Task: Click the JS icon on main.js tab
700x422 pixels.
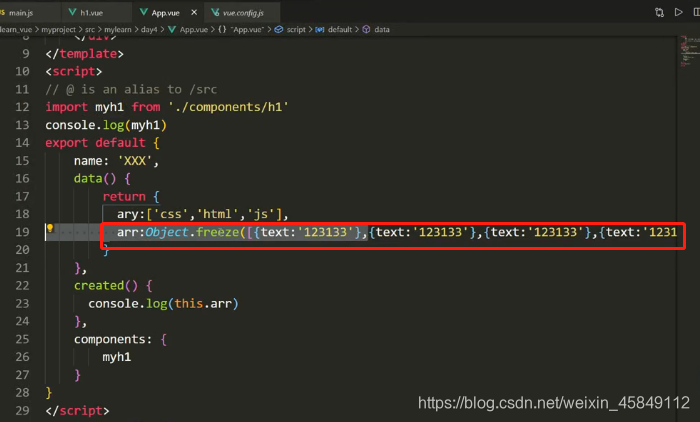Action: coord(3,12)
